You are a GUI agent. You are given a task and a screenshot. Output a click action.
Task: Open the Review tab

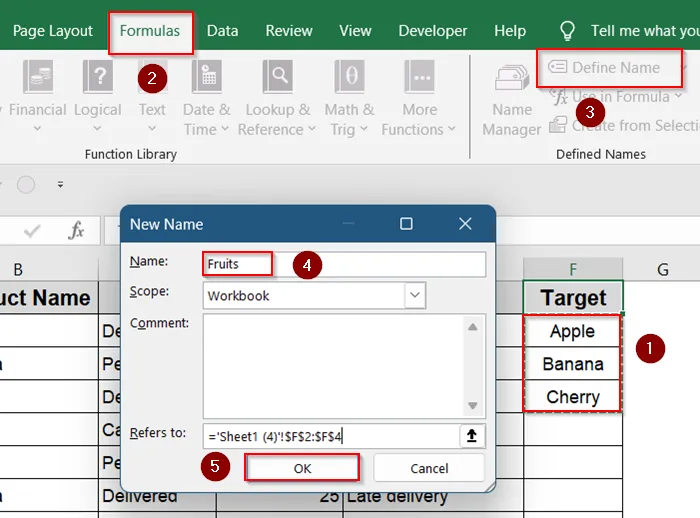pos(289,31)
